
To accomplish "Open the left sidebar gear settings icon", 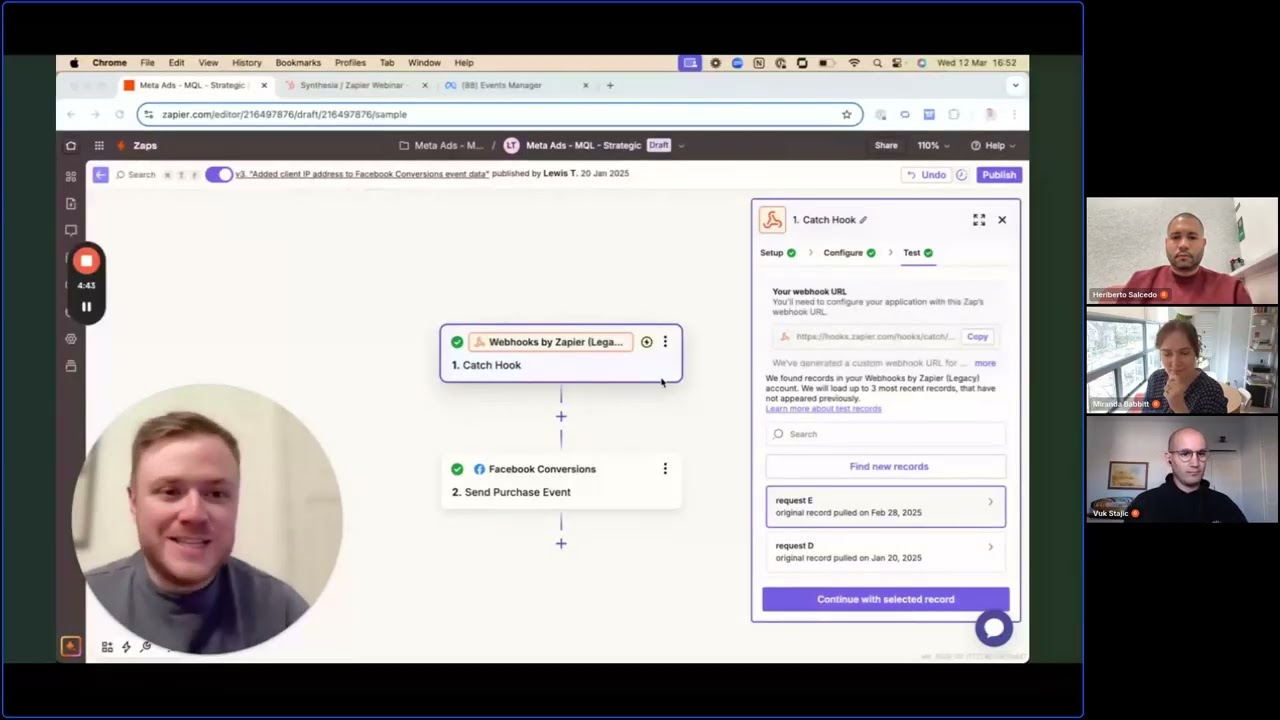I will pos(71,338).
